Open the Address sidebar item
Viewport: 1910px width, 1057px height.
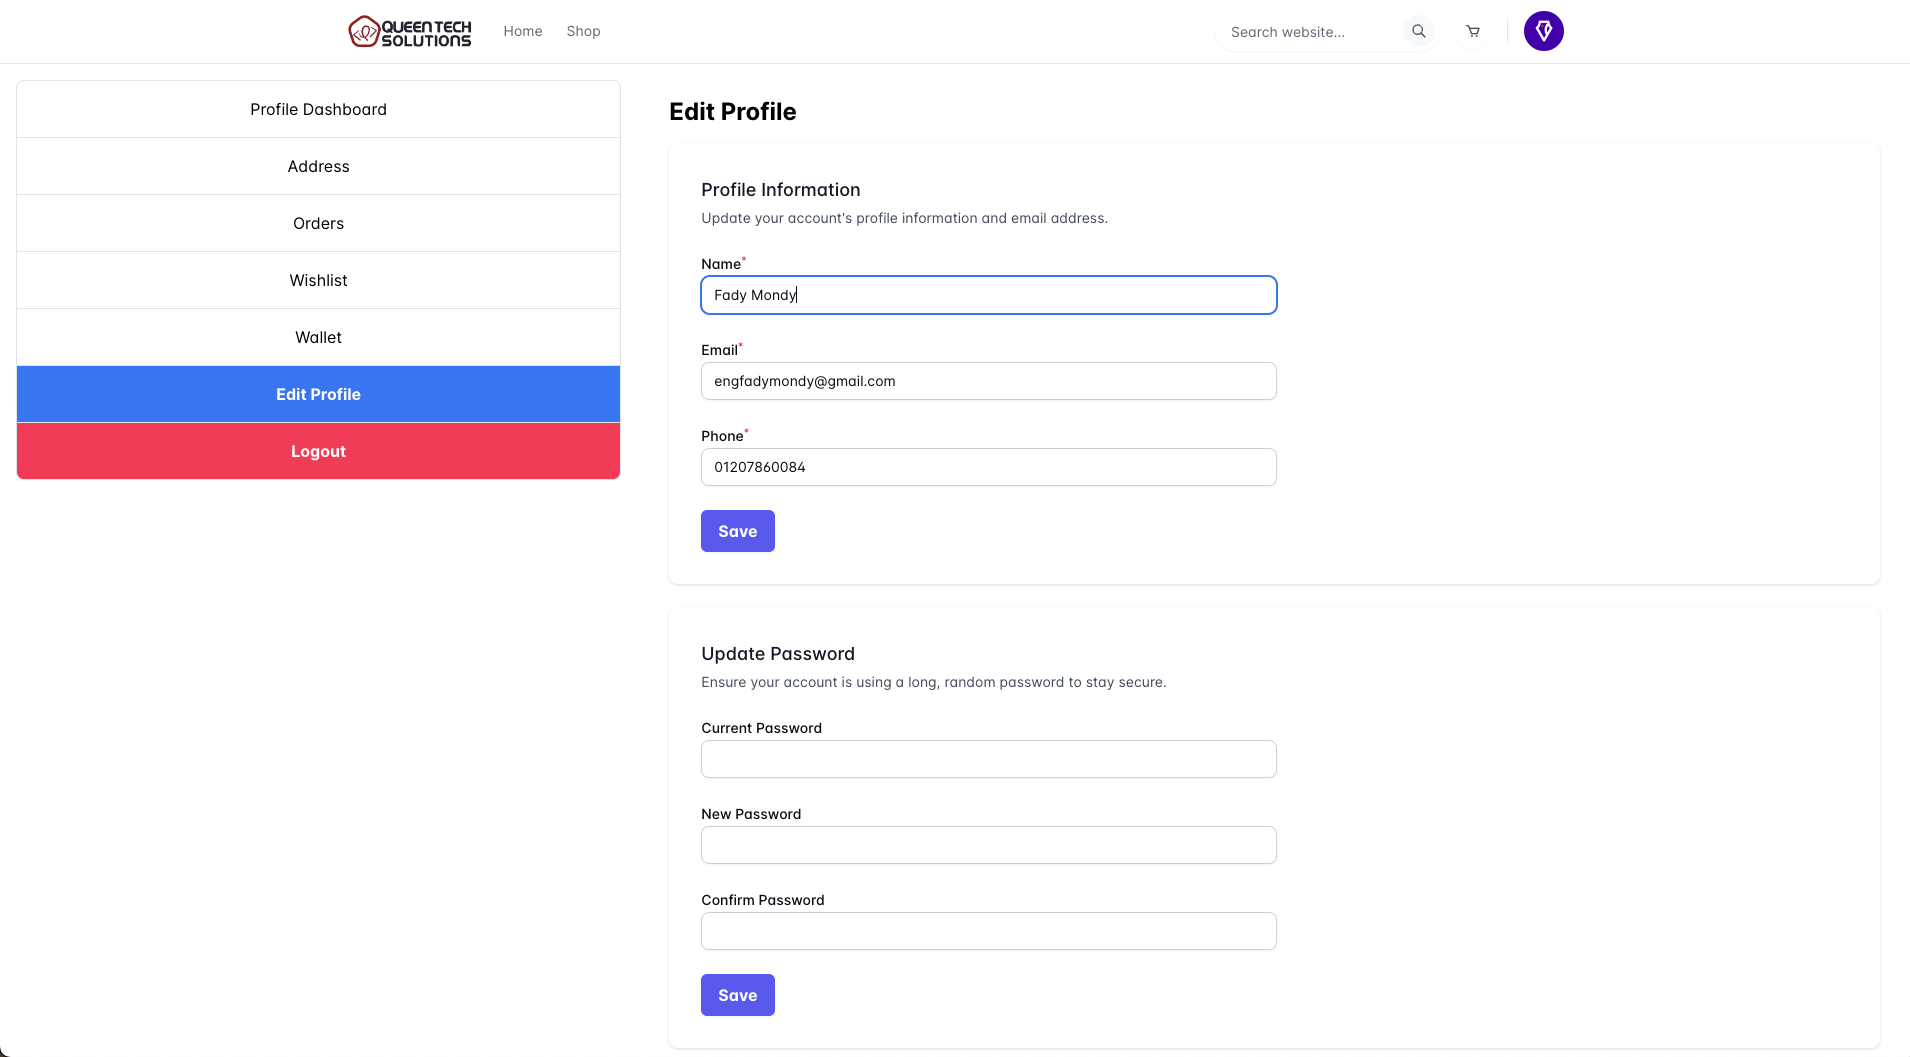tap(318, 166)
